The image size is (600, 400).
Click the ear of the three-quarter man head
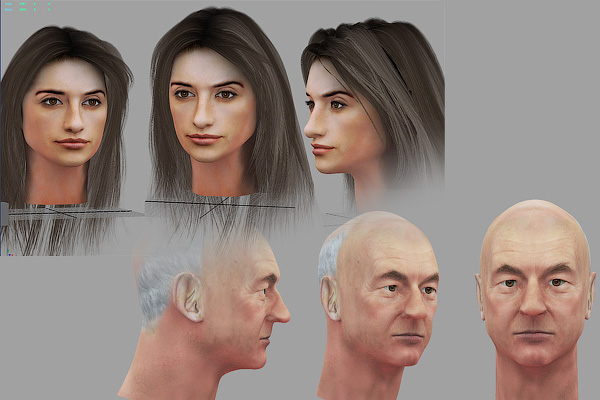(330, 298)
